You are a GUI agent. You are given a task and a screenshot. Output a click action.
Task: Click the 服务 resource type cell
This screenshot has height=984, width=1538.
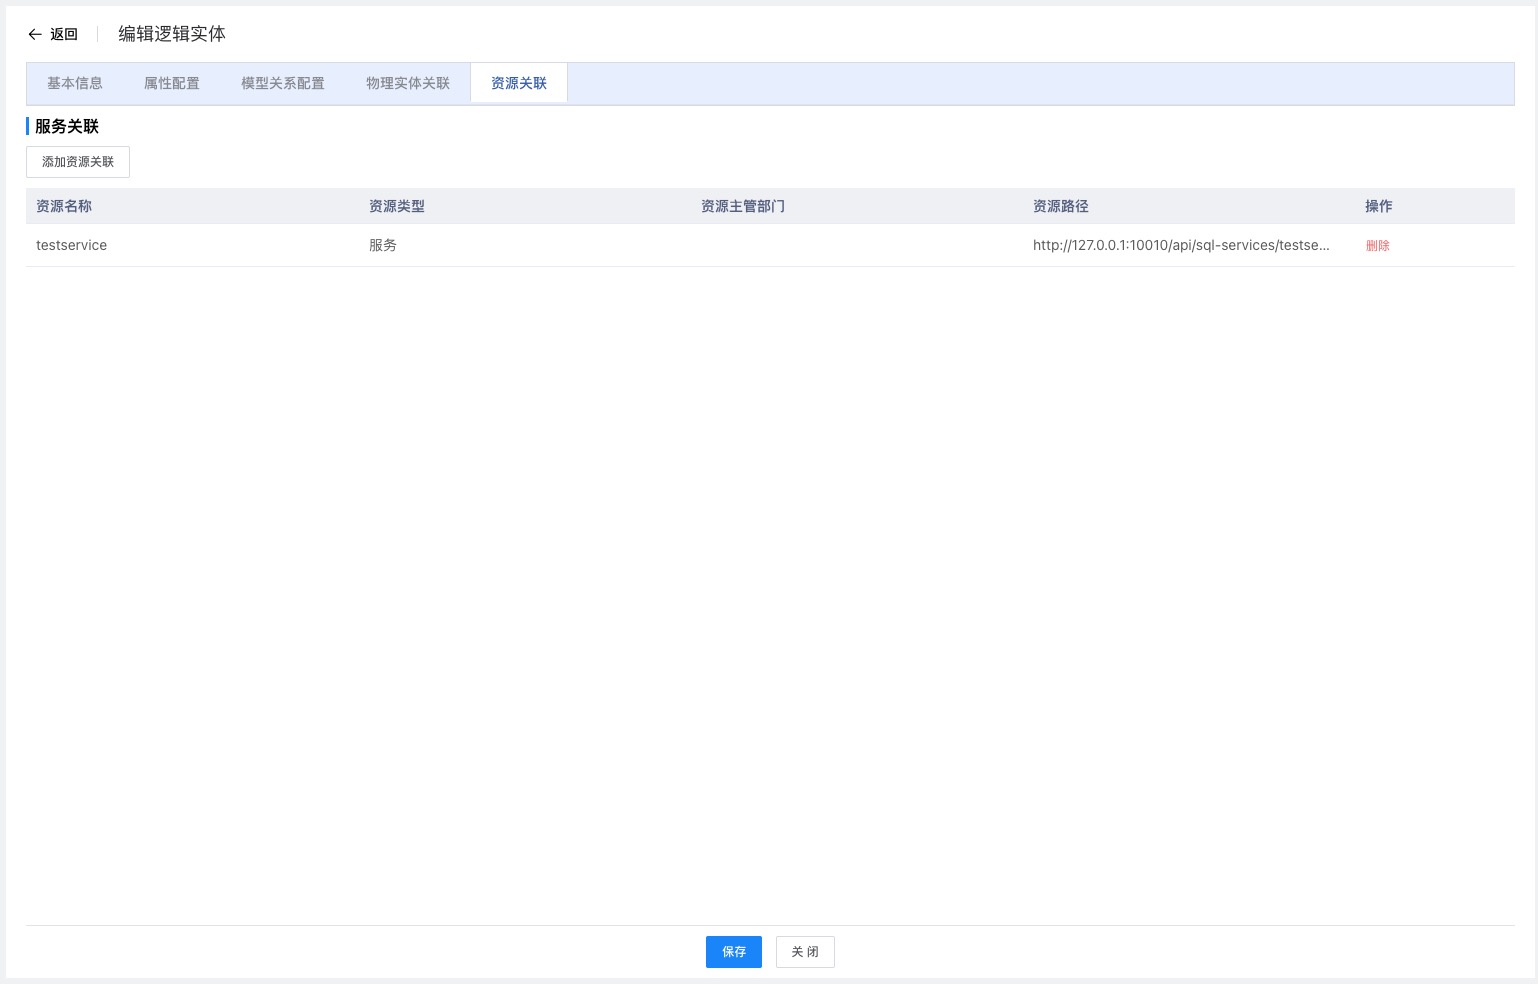click(383, 245)
